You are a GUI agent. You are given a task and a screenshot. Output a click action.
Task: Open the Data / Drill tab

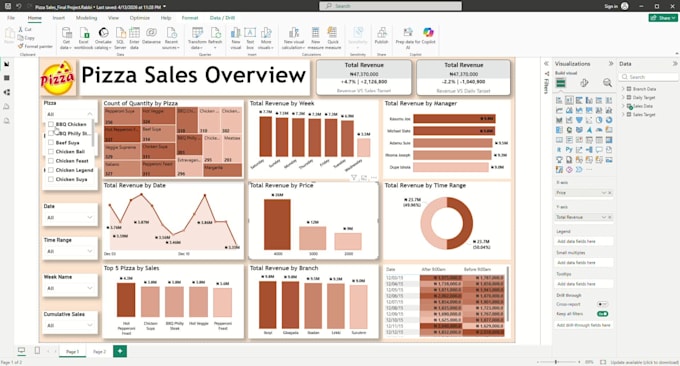click(222, 18)
